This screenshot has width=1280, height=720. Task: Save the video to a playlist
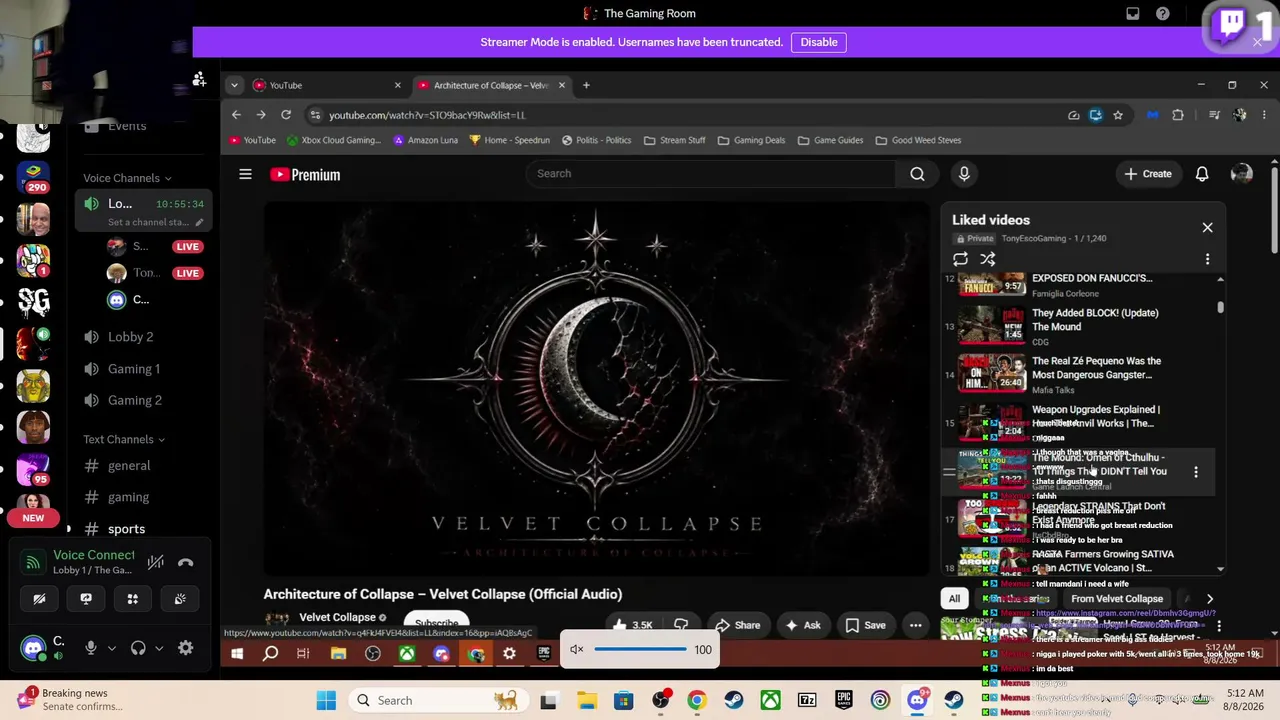[x=865, y=625]
